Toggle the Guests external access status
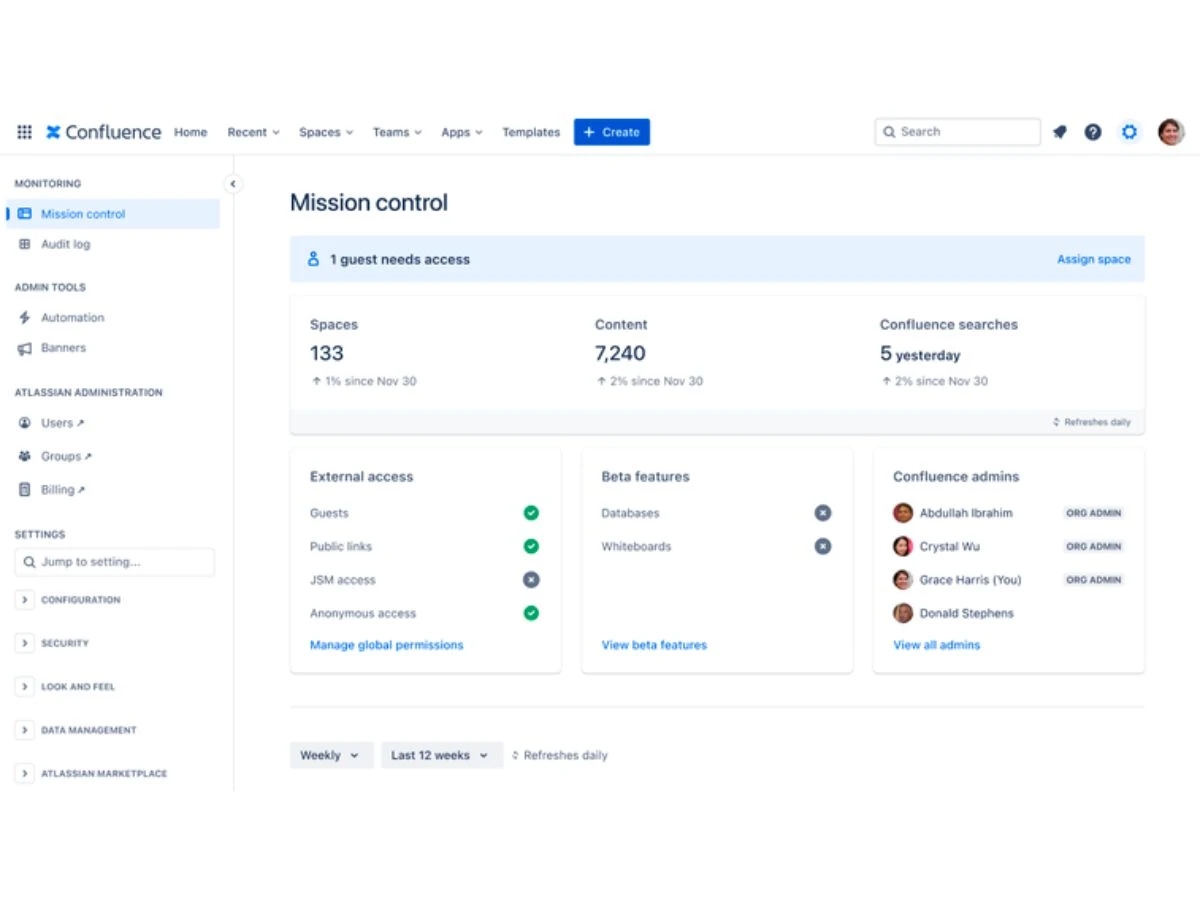The height and width of the screenshot is (900, 1200). [531, 513]
